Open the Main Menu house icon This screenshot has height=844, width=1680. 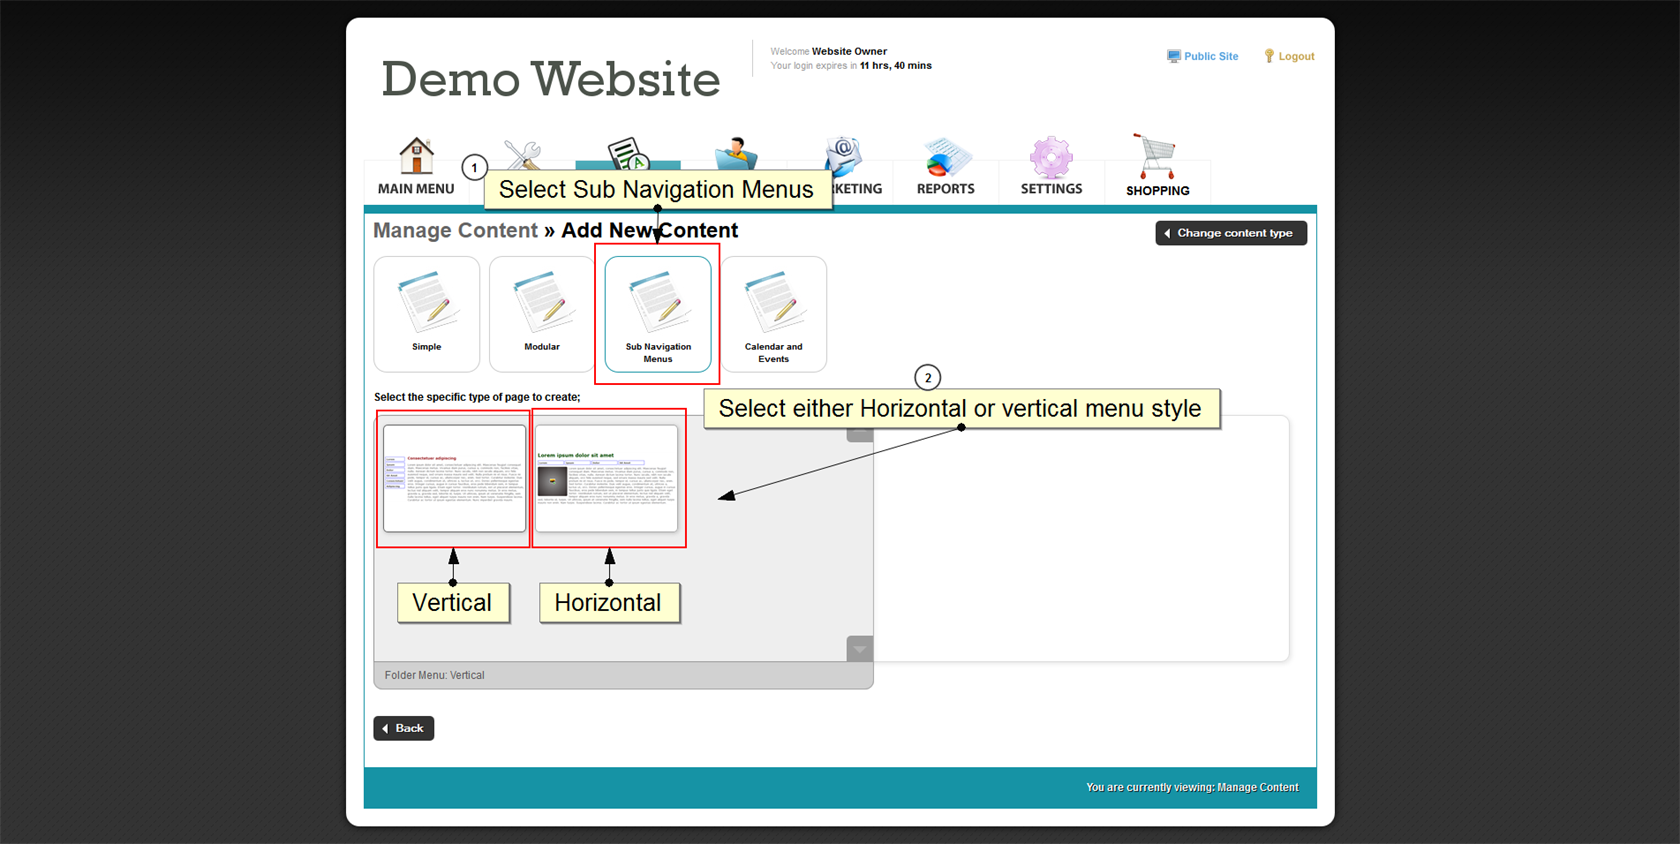[416, 157]
